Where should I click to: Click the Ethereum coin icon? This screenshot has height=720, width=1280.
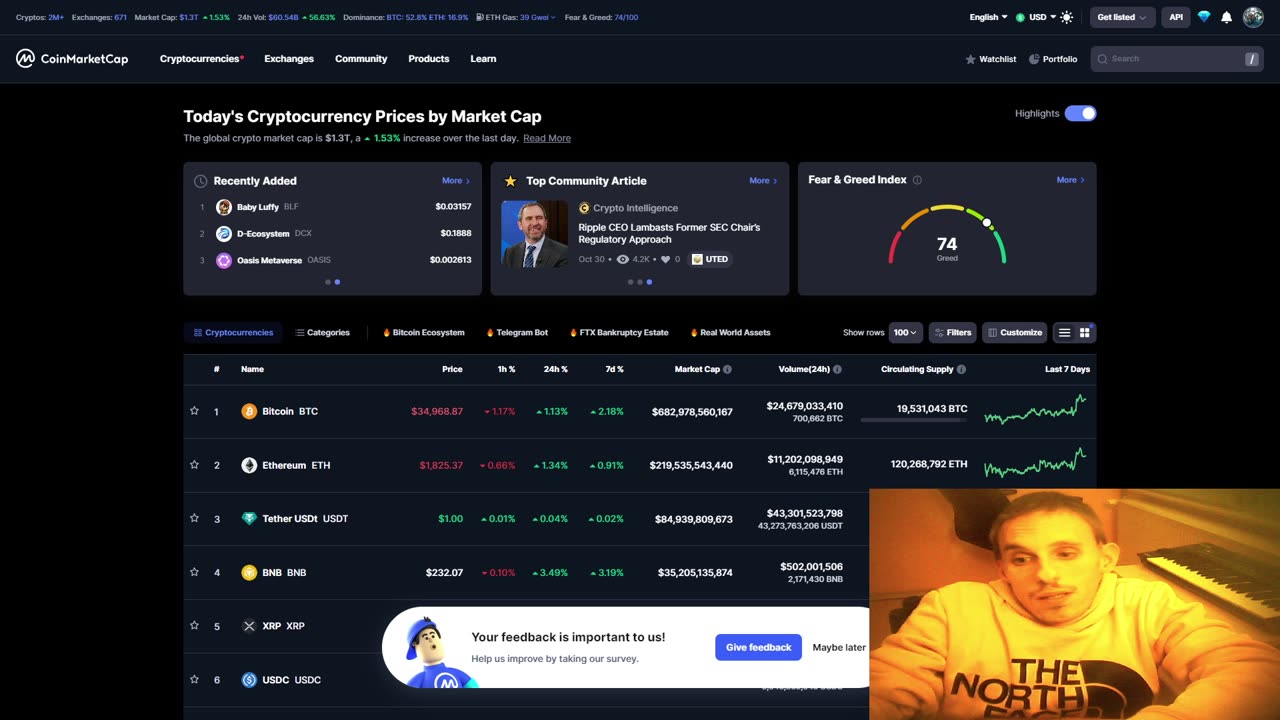(249, 465)
